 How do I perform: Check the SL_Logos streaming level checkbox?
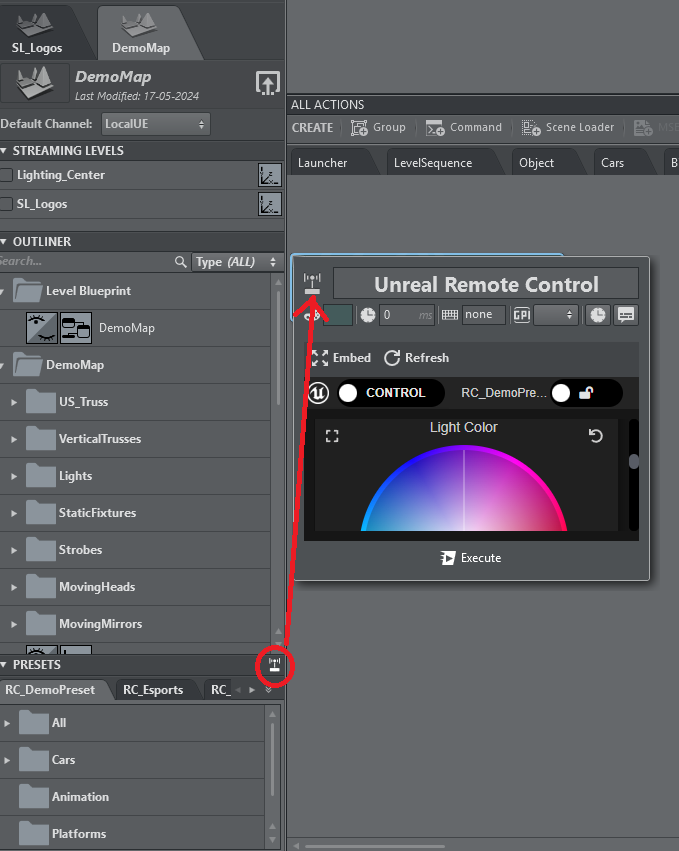point(7,204)
